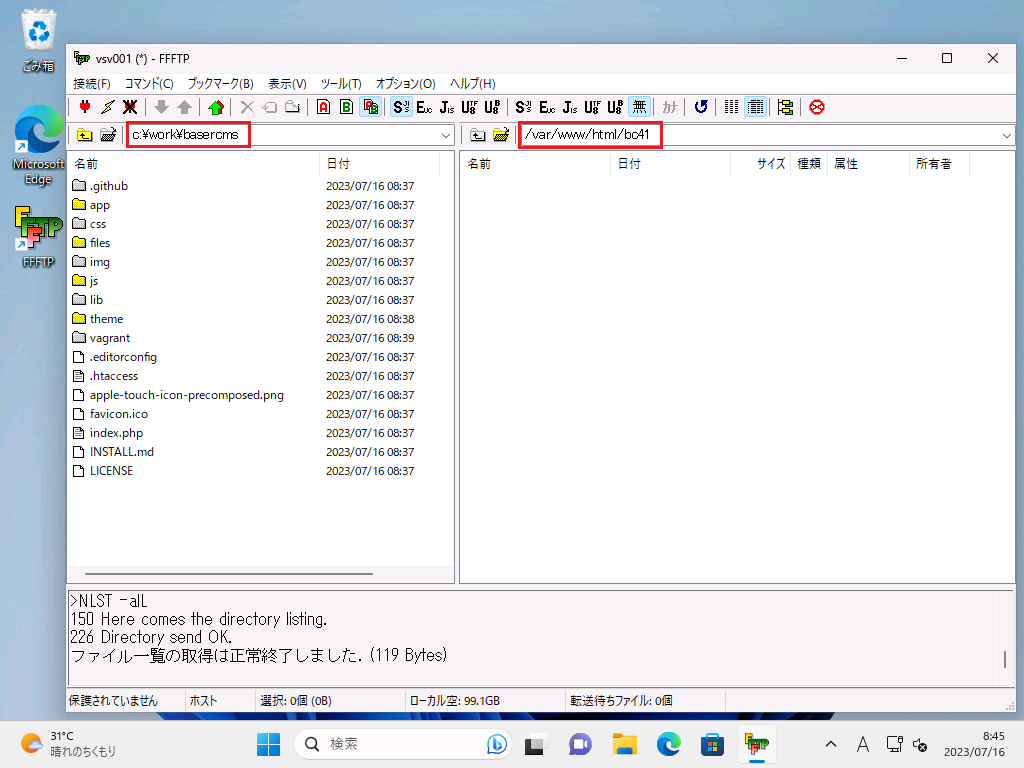Click the connect plug icon

click(x=85, y=107)
